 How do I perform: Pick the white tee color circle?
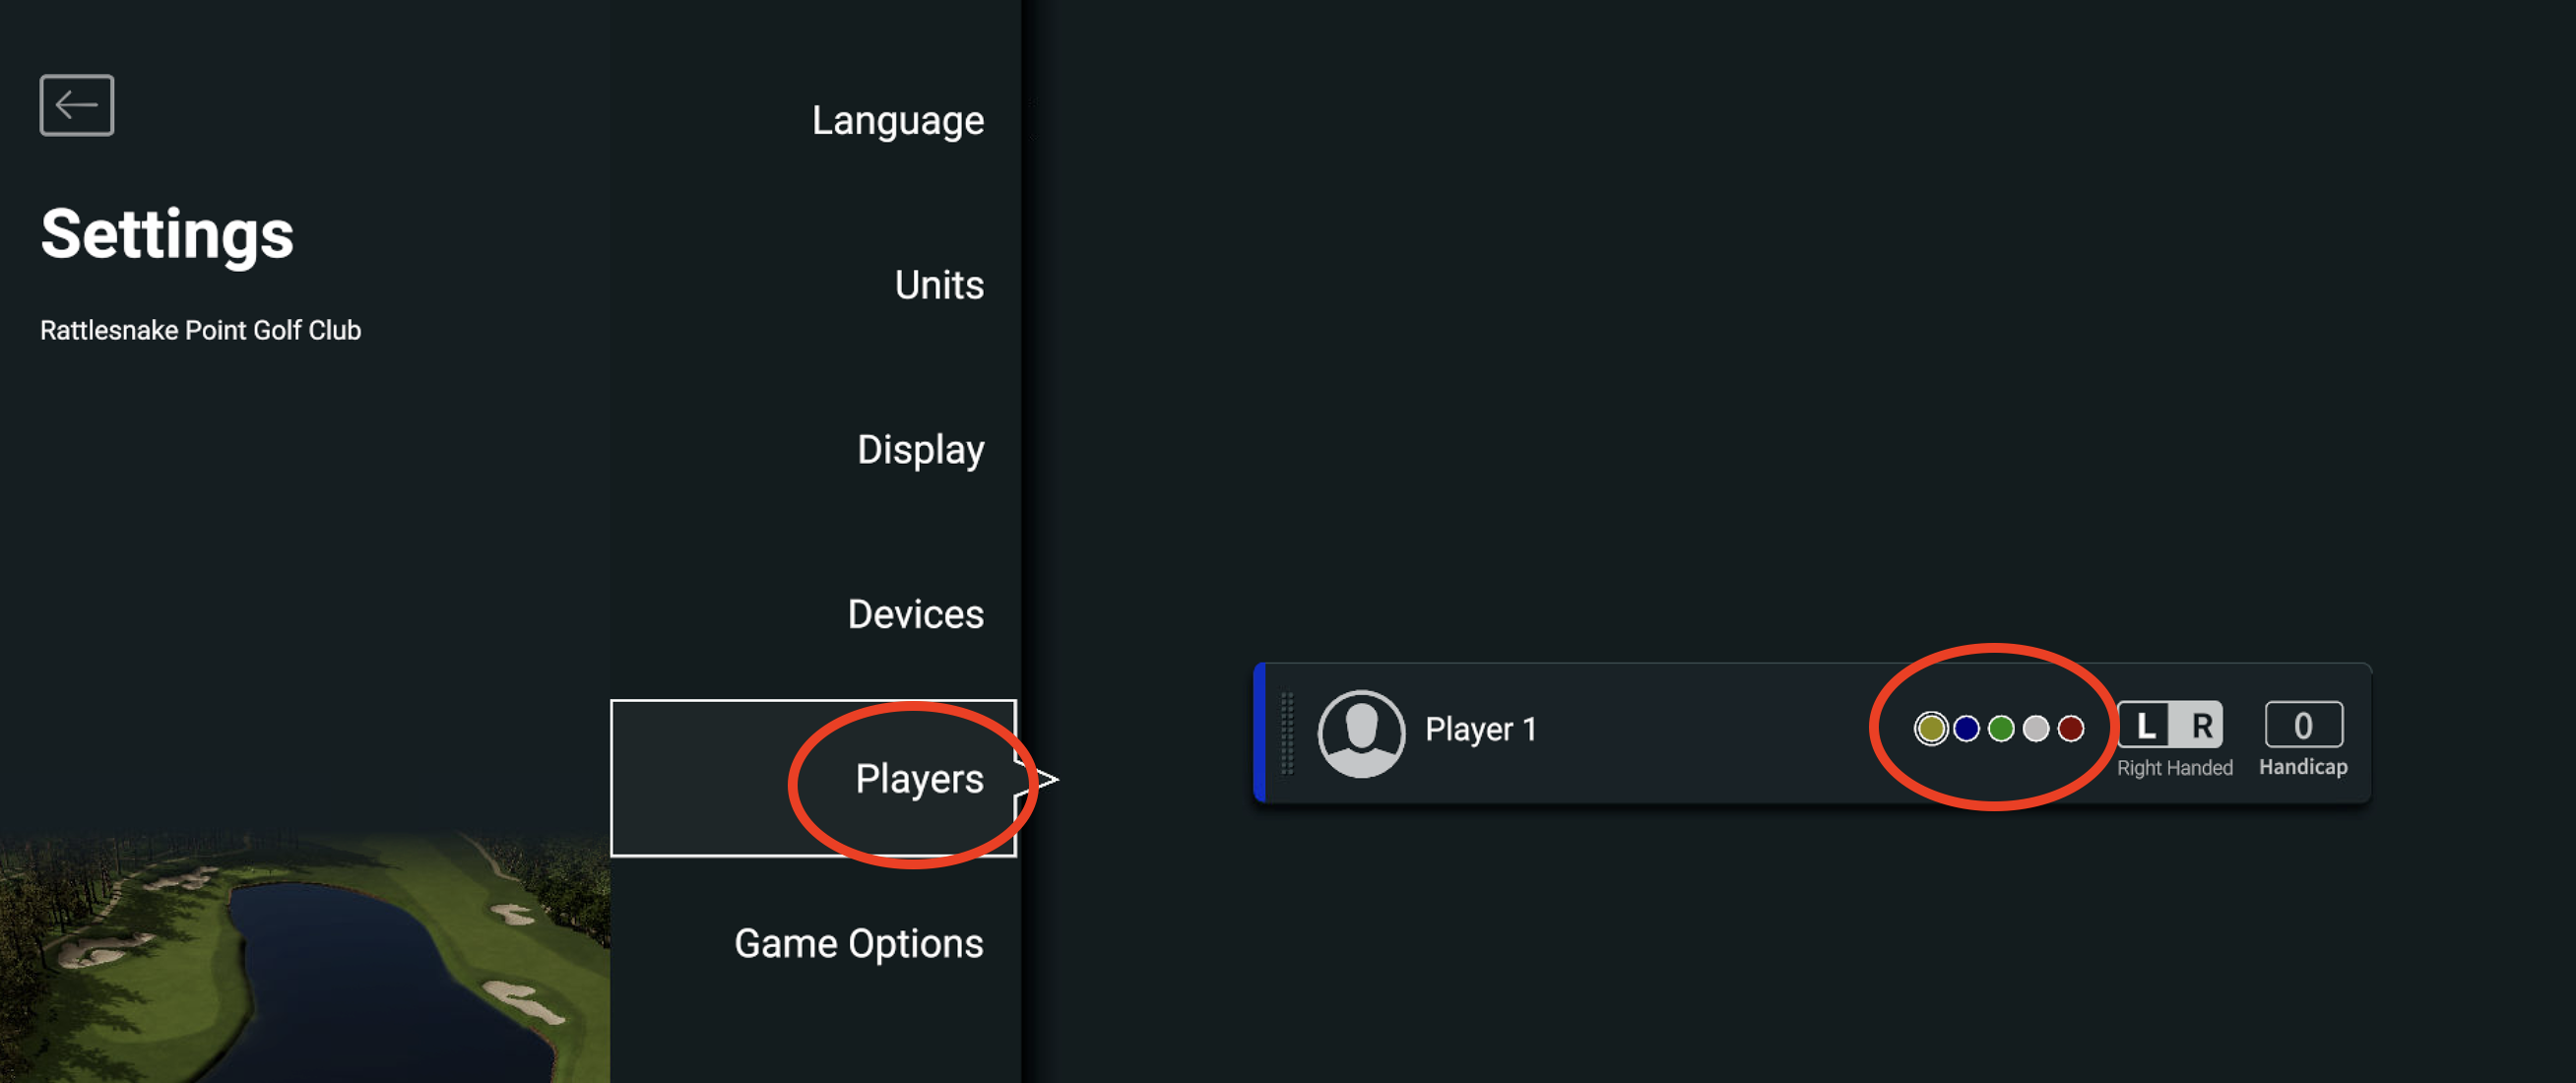tap(2036, 729)
